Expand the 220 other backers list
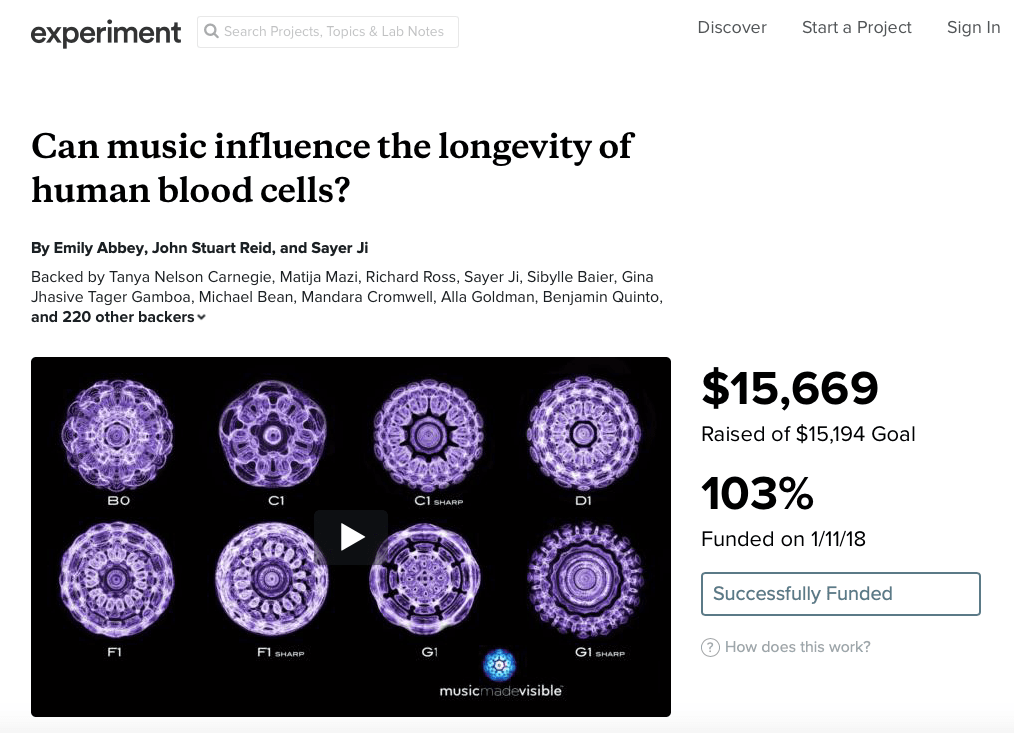The width and height of the screenshot is (1014, 733). tap(118, 317)
